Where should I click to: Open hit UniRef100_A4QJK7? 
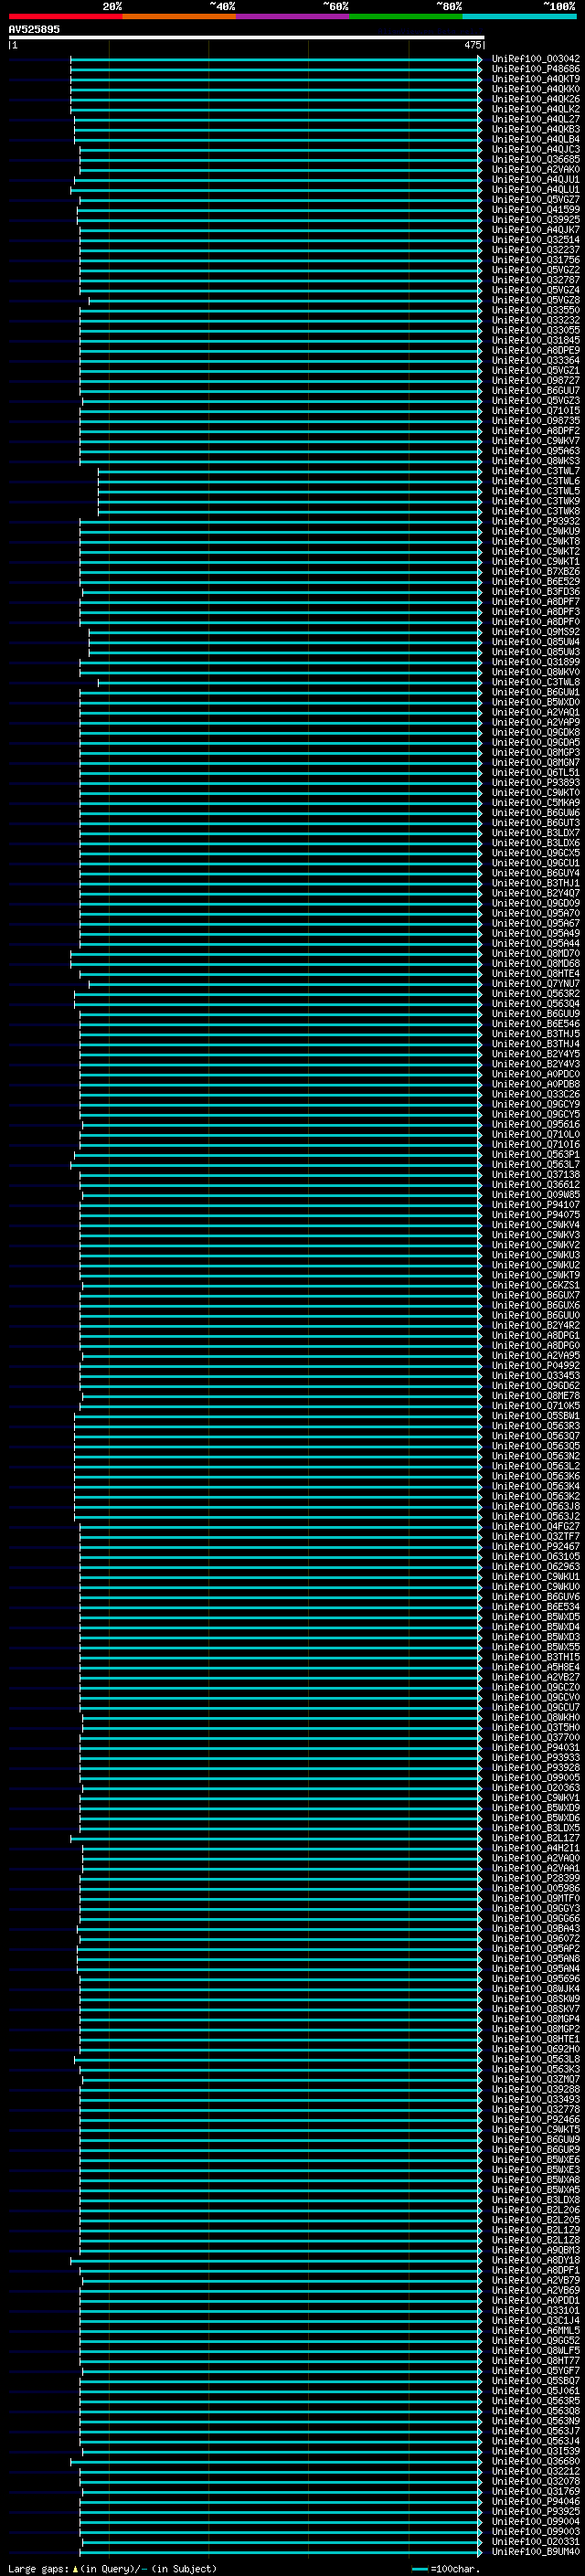(536, 230)
